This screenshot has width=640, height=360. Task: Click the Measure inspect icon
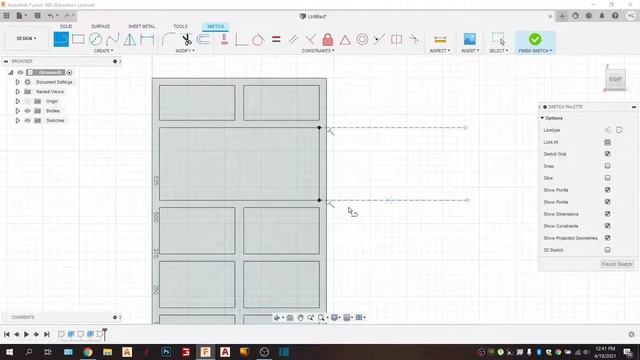click(x=440, y=40)
